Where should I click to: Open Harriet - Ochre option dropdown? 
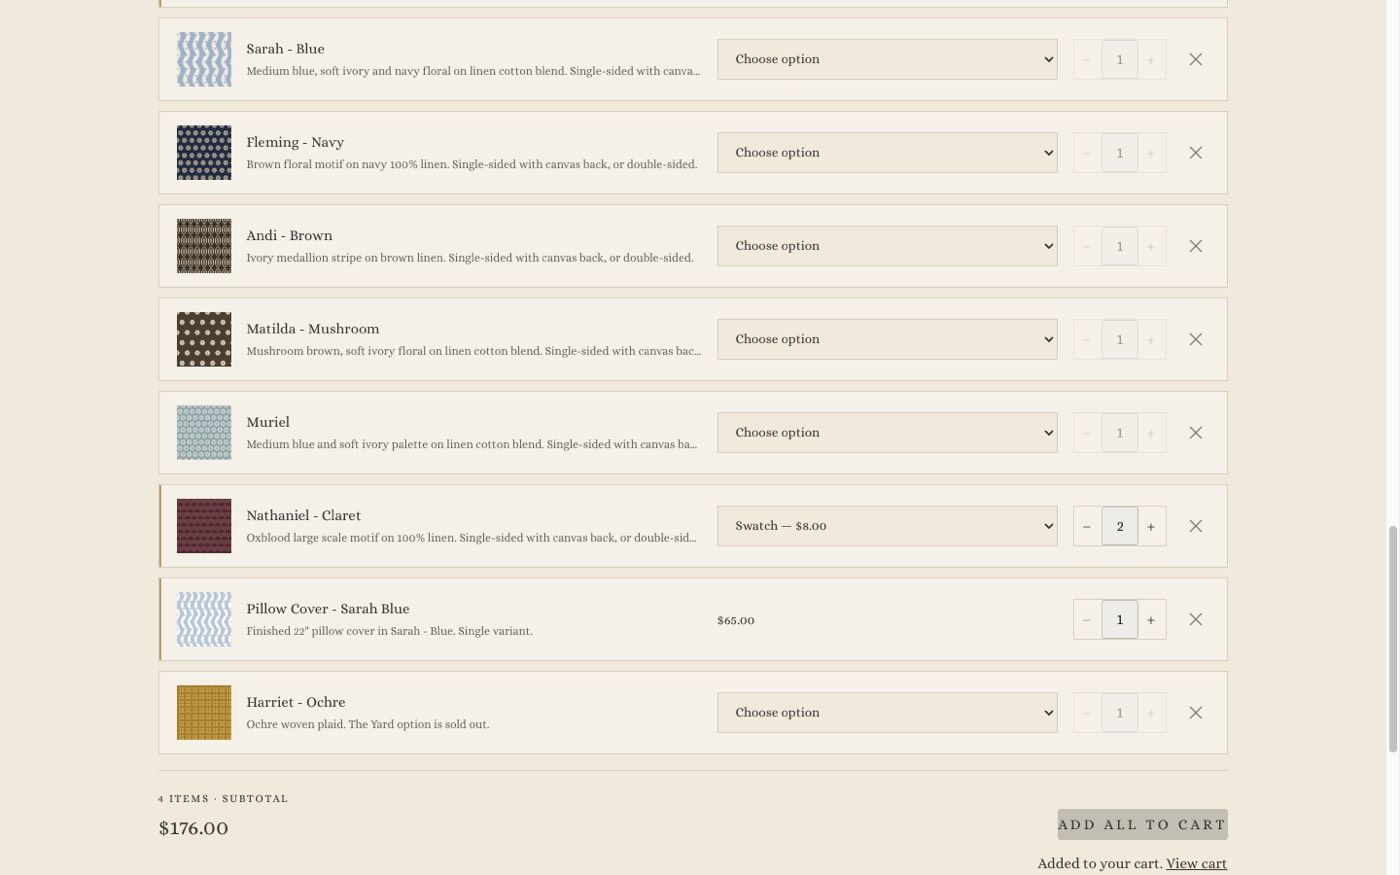click(887, 713)
